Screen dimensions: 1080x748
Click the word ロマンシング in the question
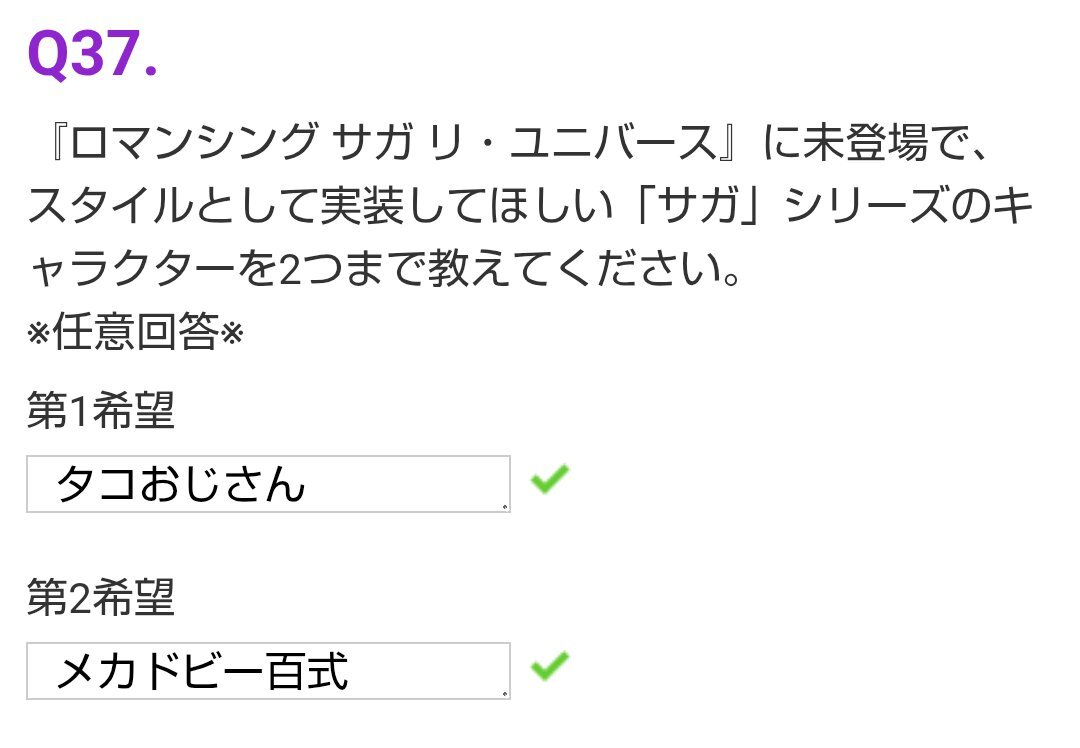194,143
